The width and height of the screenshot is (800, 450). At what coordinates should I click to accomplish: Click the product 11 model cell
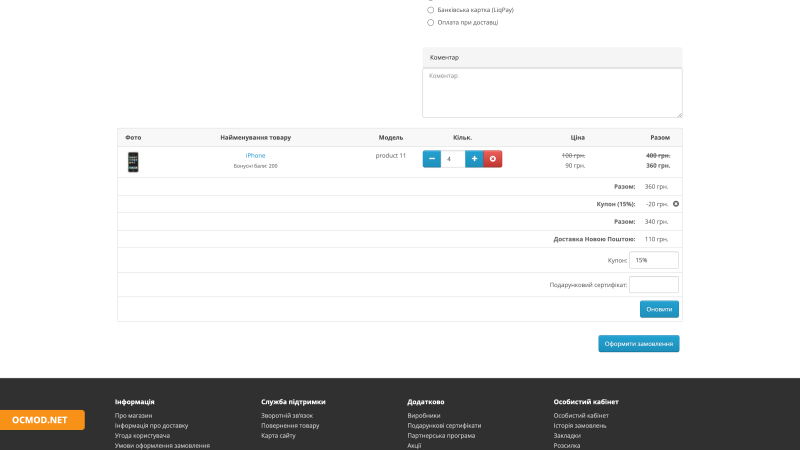390,156
